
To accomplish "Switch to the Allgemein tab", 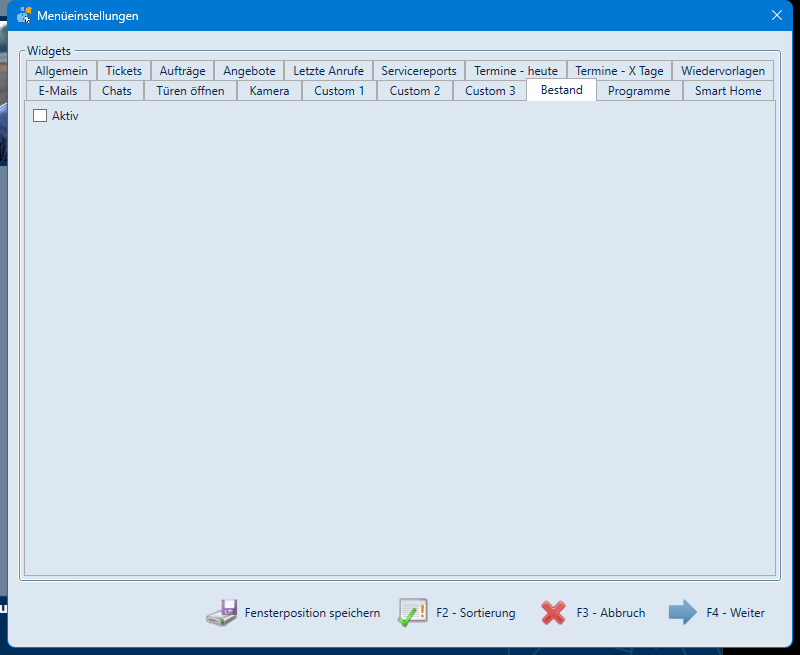I will click(61, 70).
